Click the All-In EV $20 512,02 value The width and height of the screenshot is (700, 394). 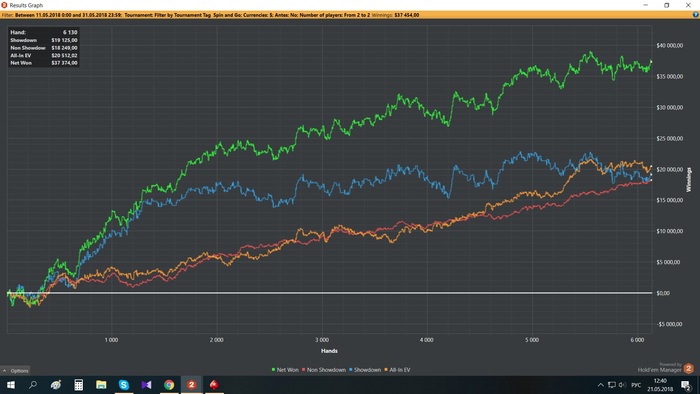pyautogui.click(x=64, y=55)
